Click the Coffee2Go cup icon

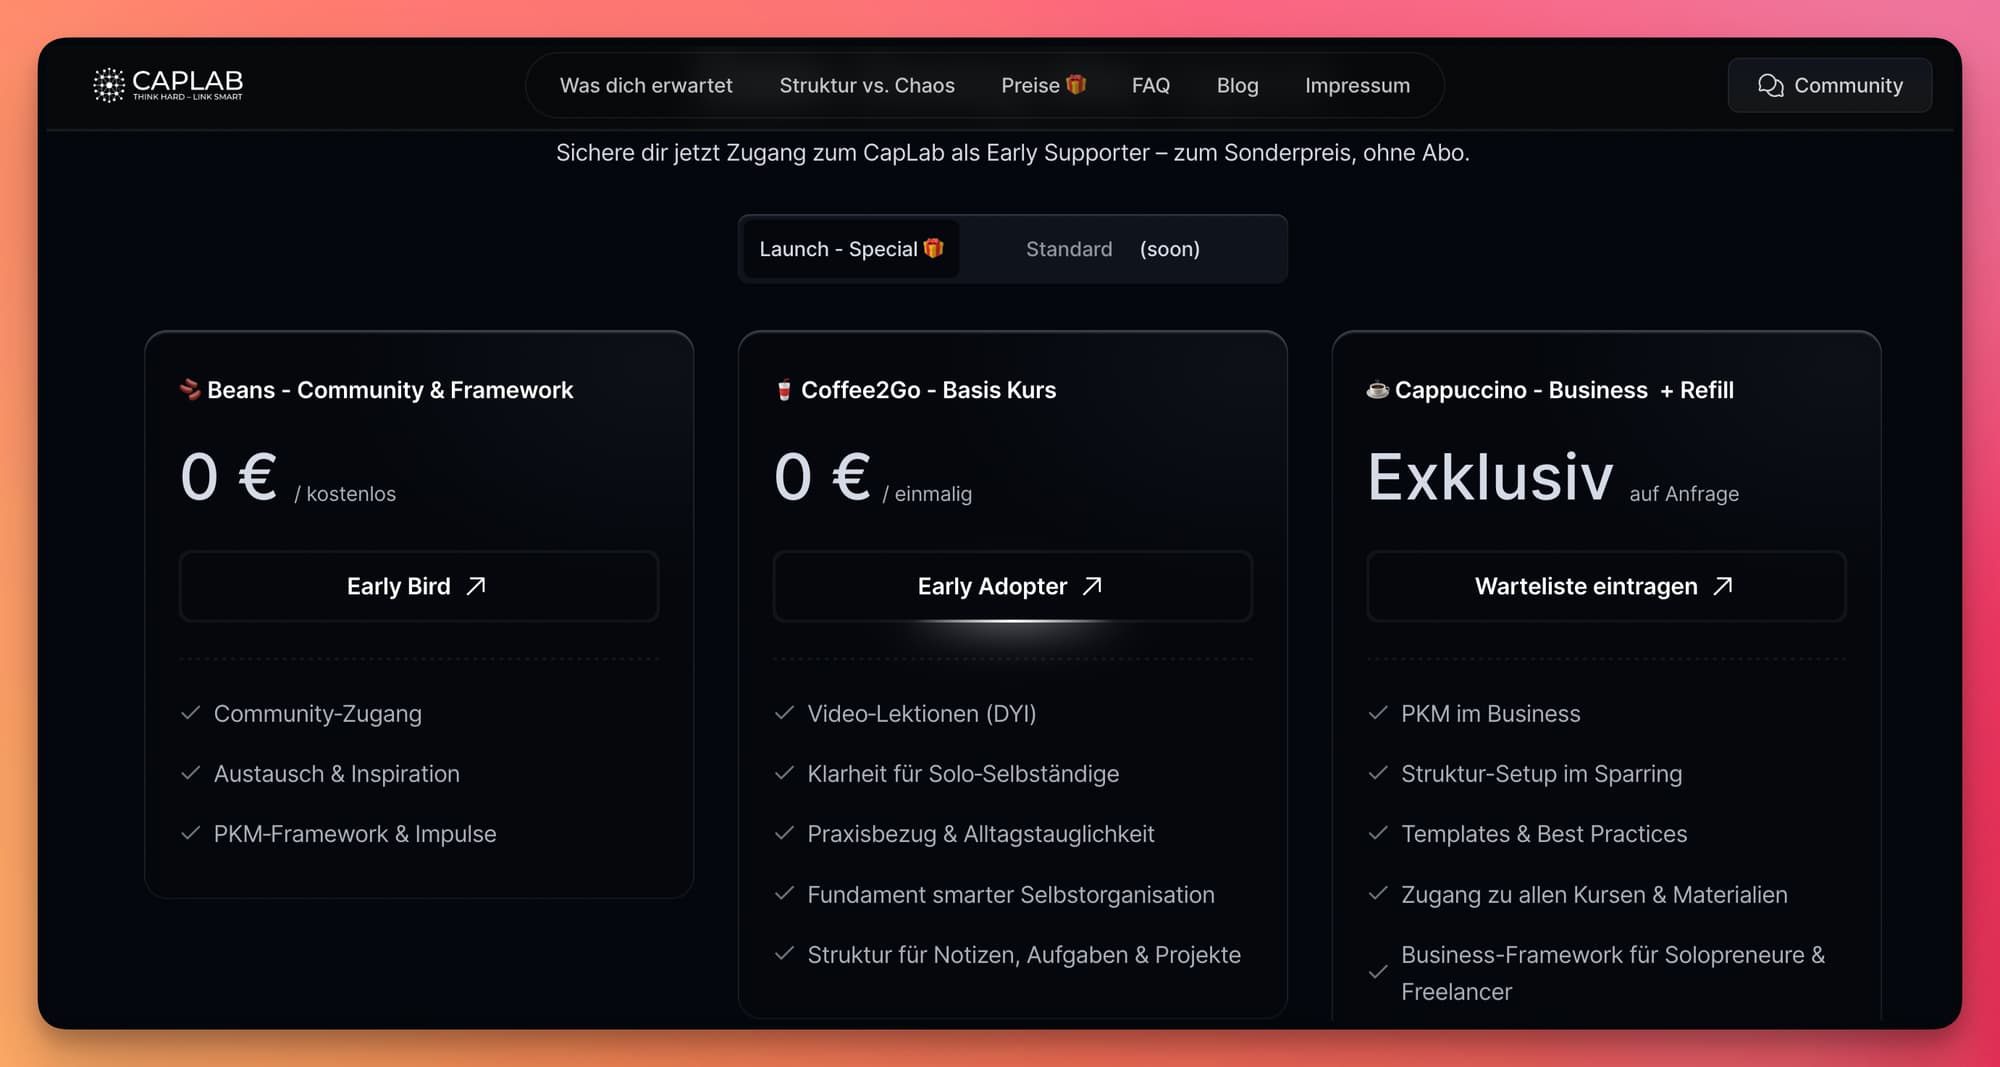pos(784,390)
